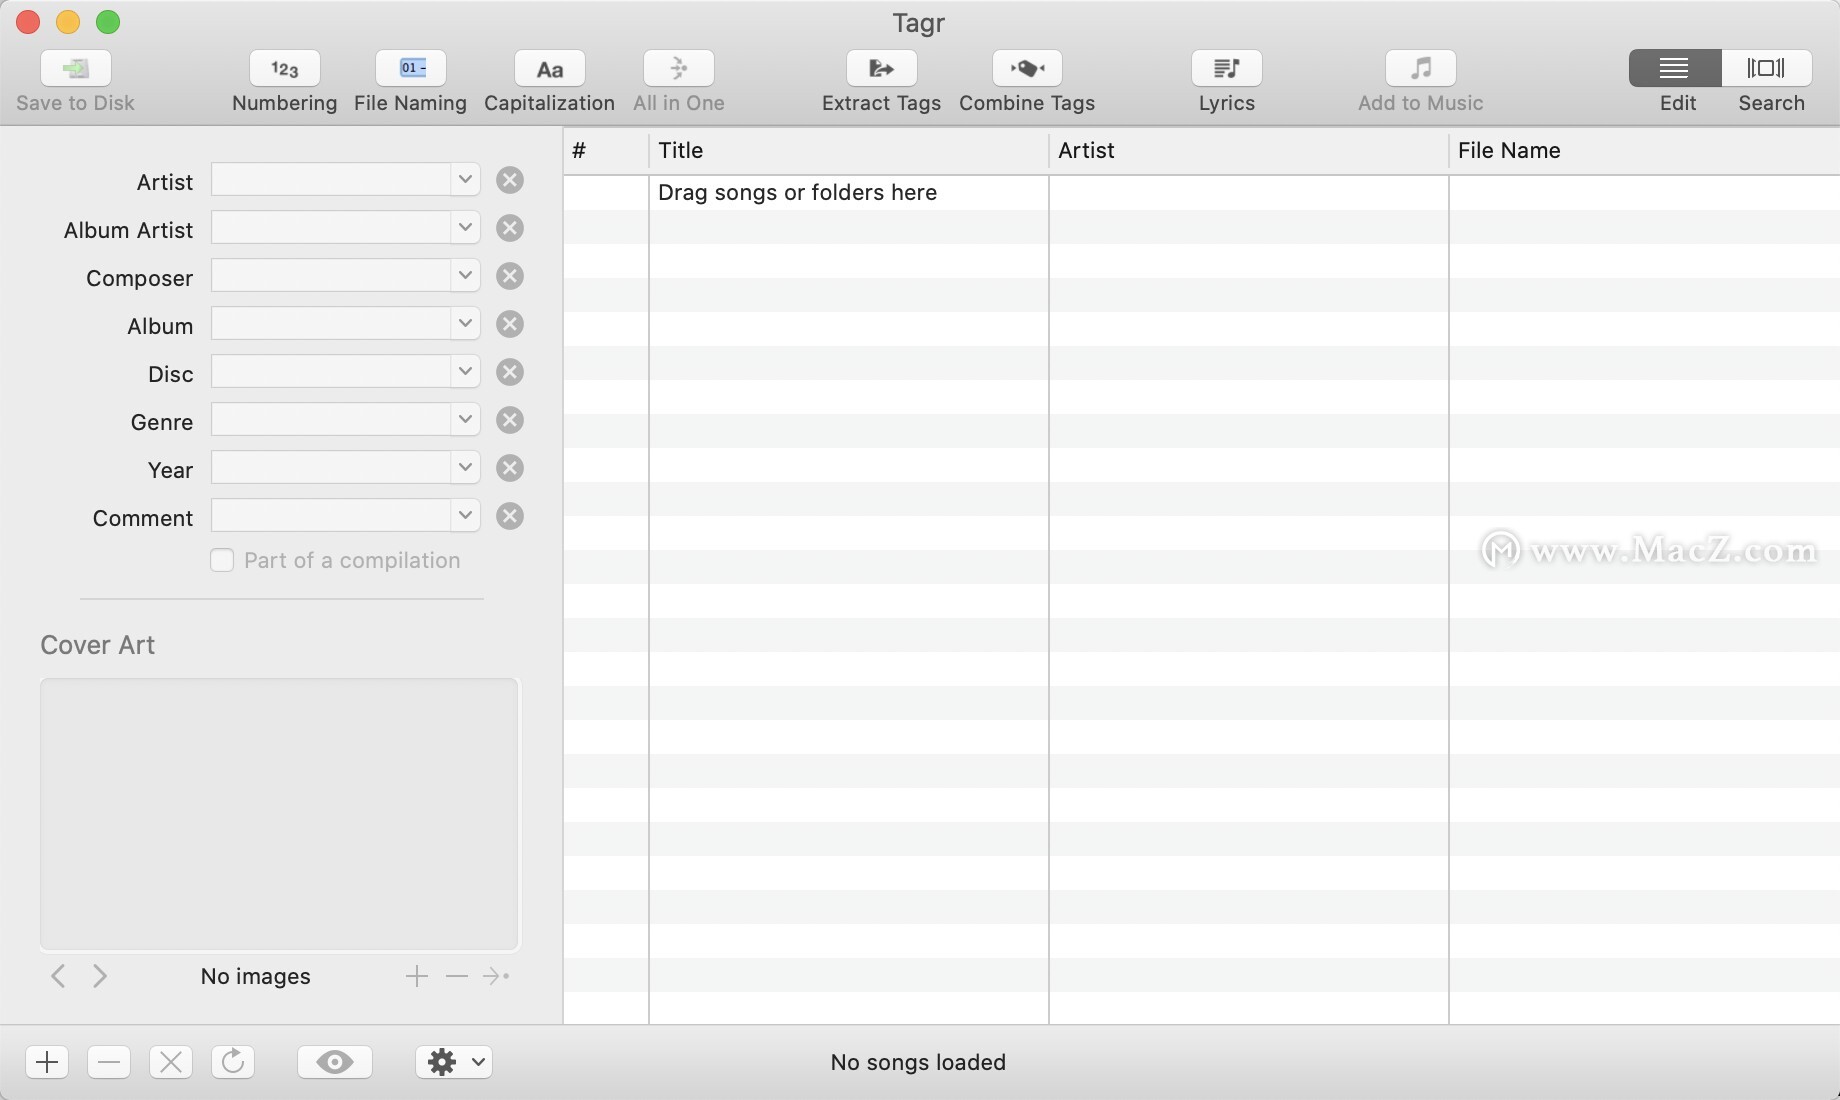Open the gear settings dropdown
The height and width of the screenshot is (1100, 1840).
(x=454, y=1061)
